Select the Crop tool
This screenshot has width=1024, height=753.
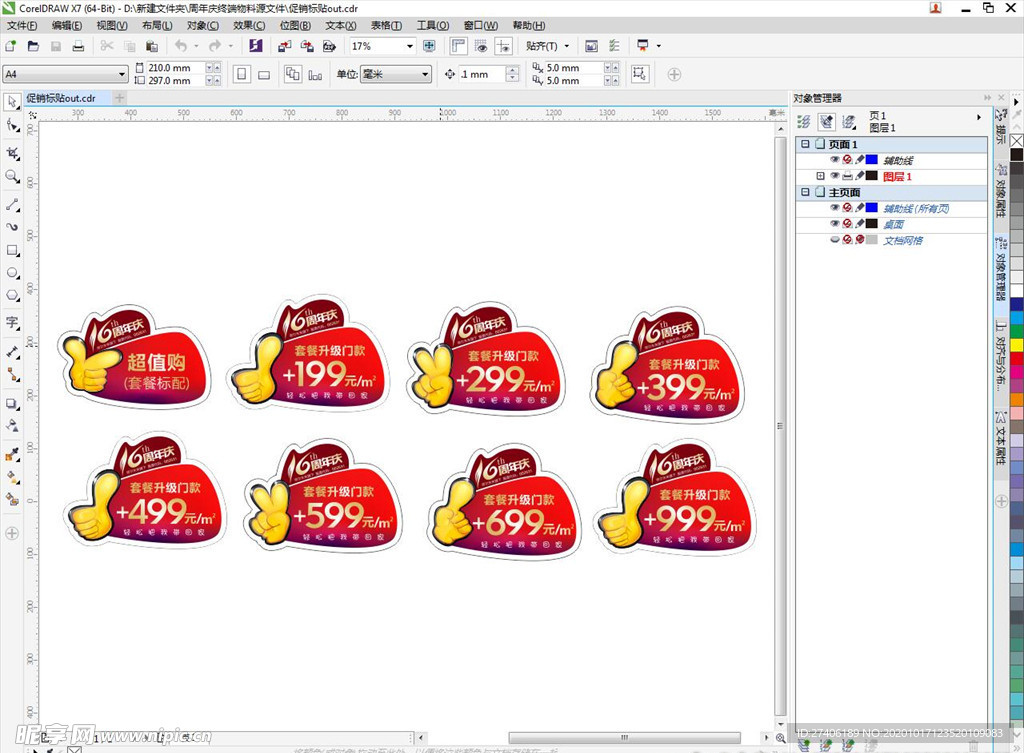coord(12,153)
